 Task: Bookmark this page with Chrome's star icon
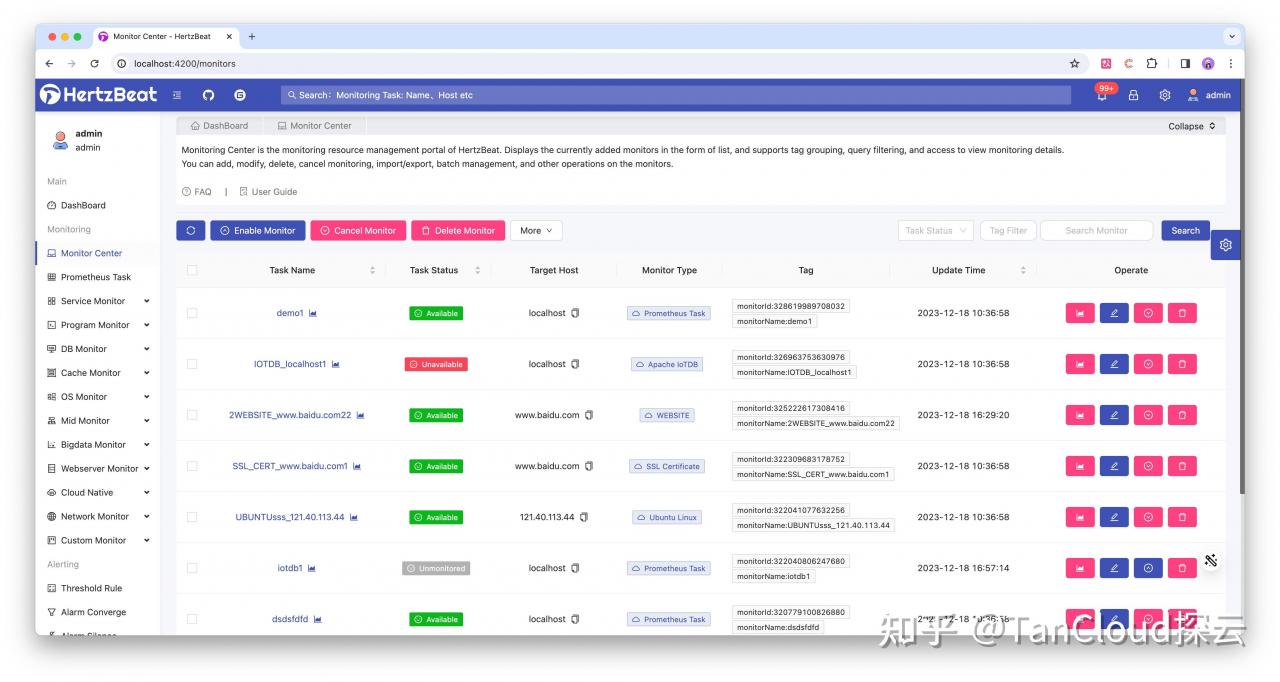[x=1075, y=63]
